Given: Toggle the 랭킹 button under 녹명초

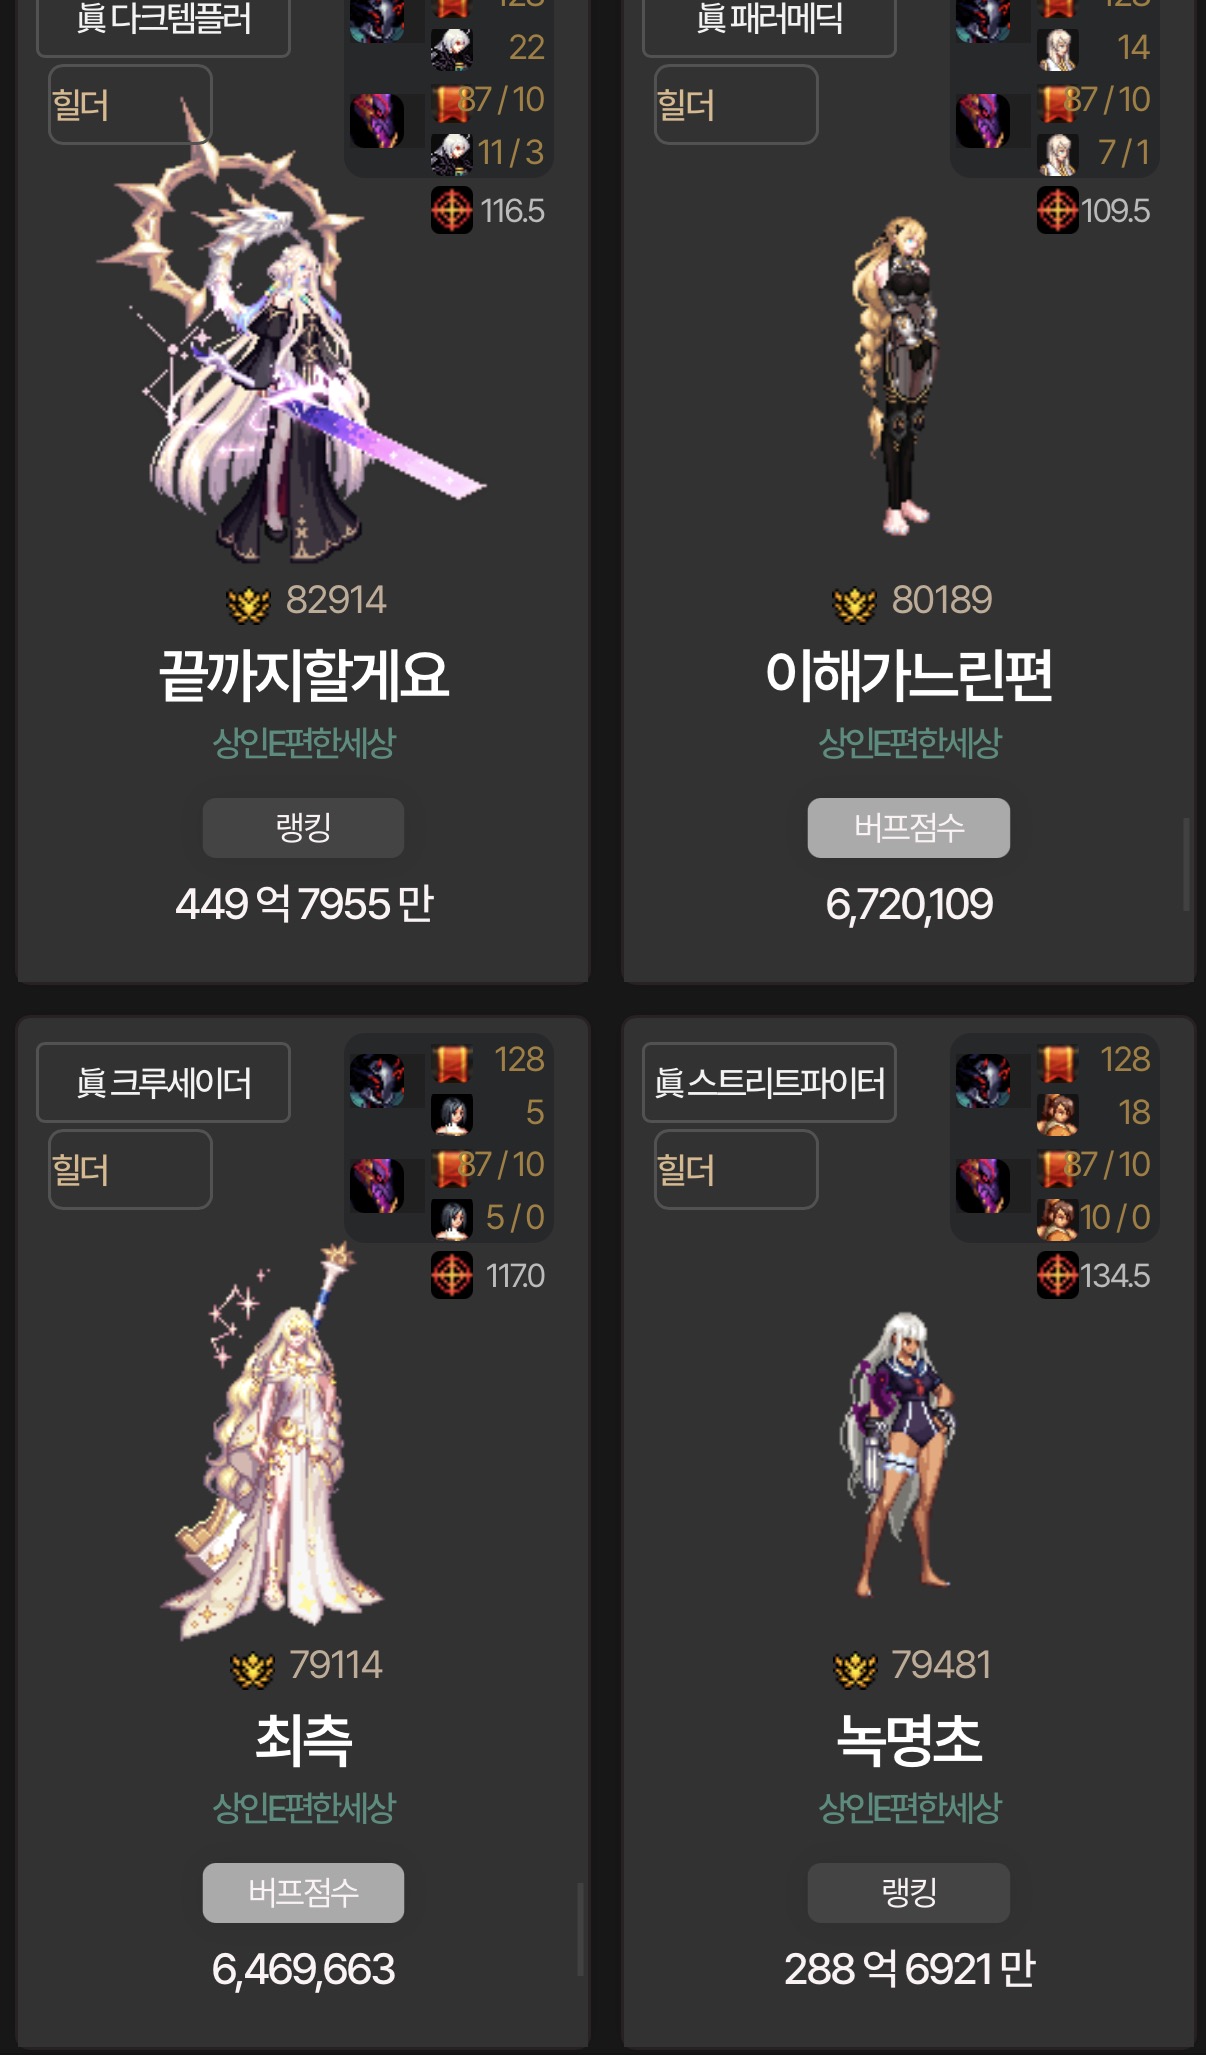Looking at the screenshot, I should point(909,1892).
